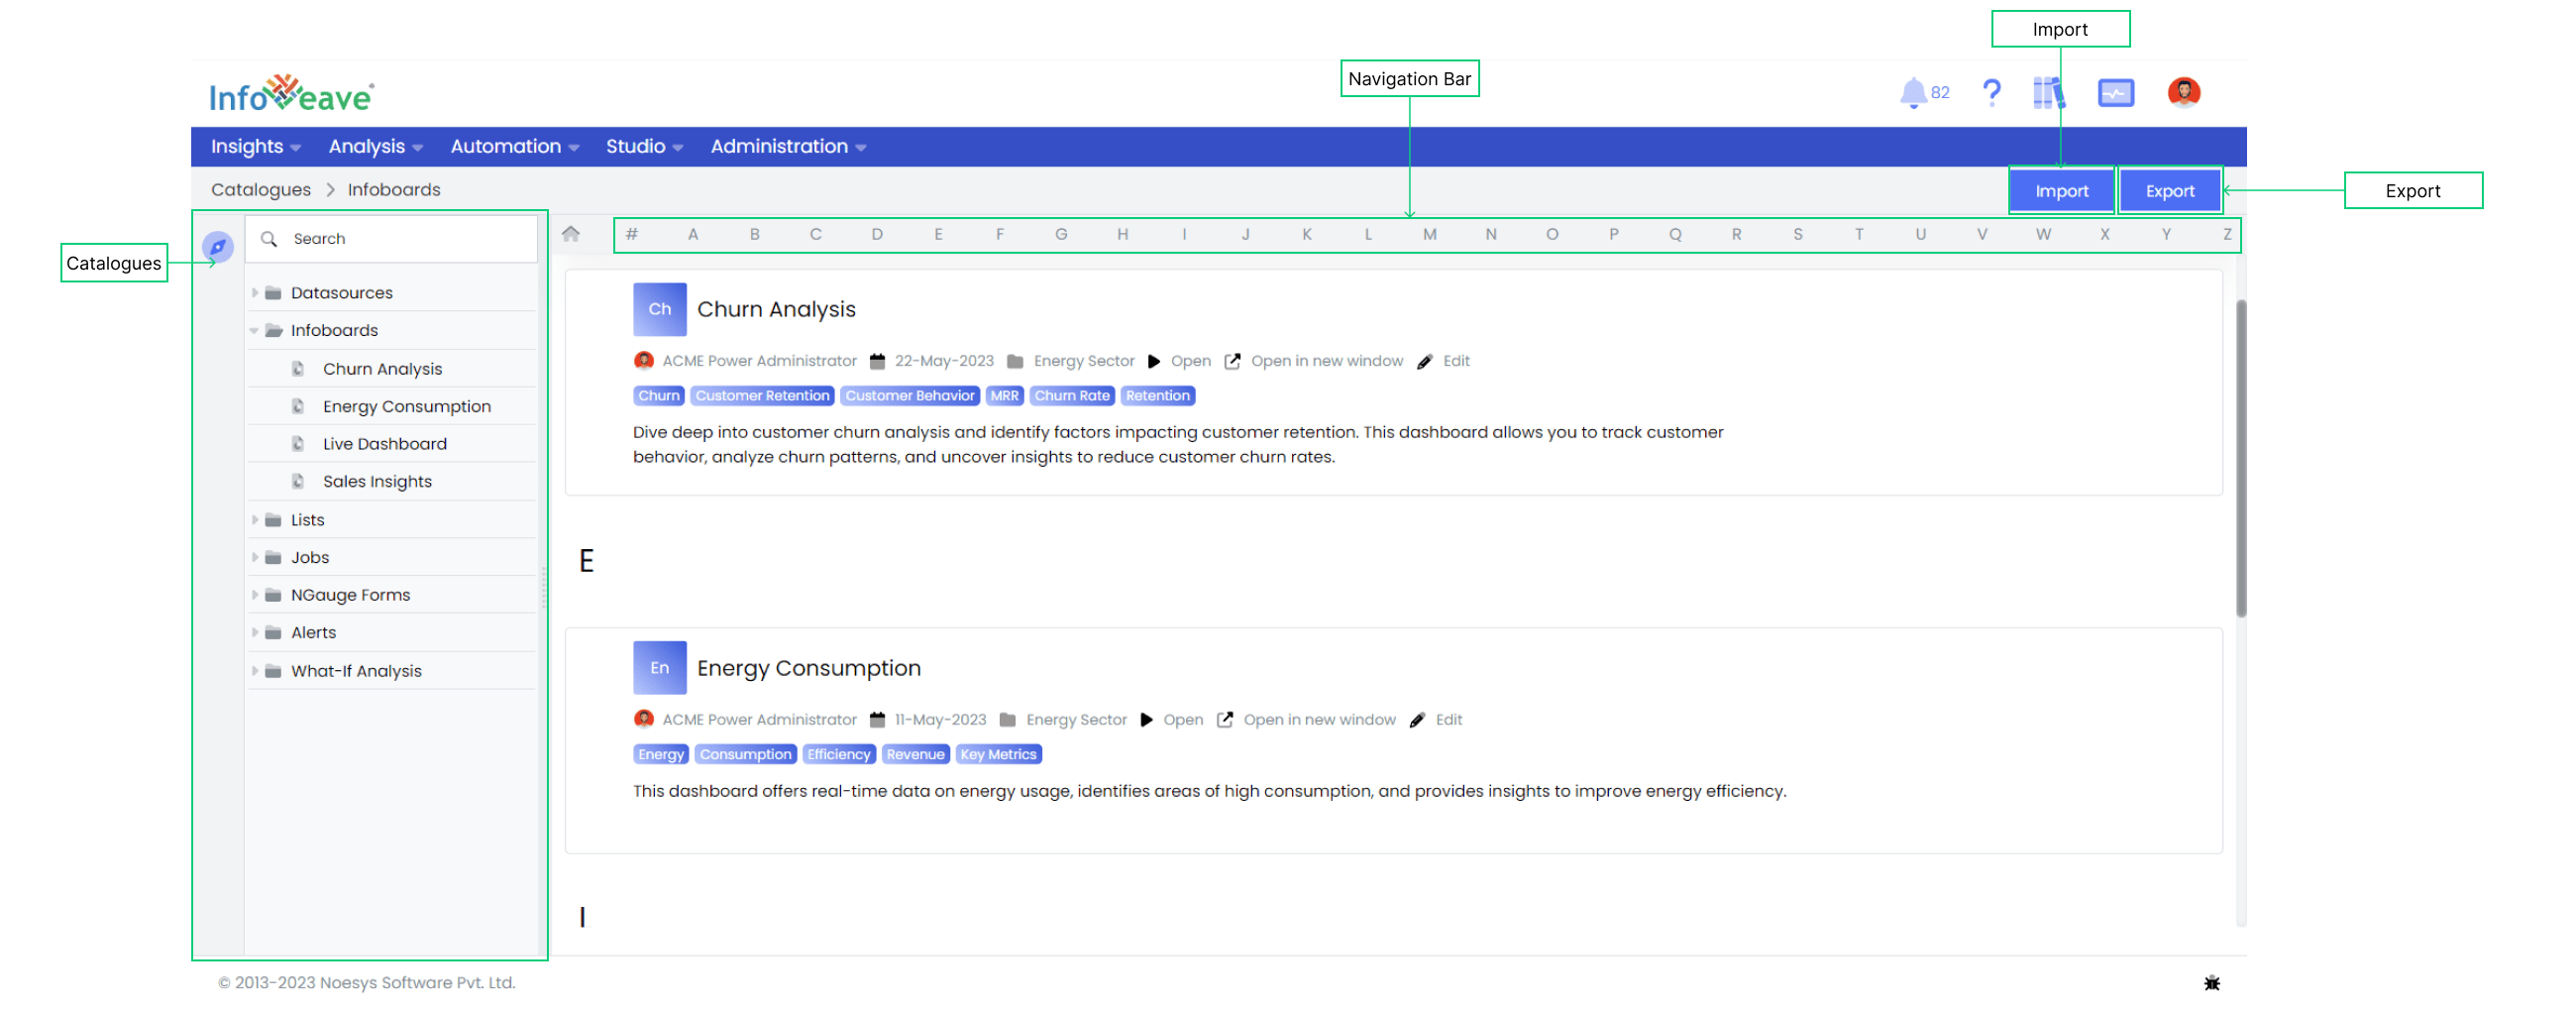This screenshot has width=2576, height=1011.
Task: Click the En tile of Energy Consumption
Action: (x=659, y=668)
